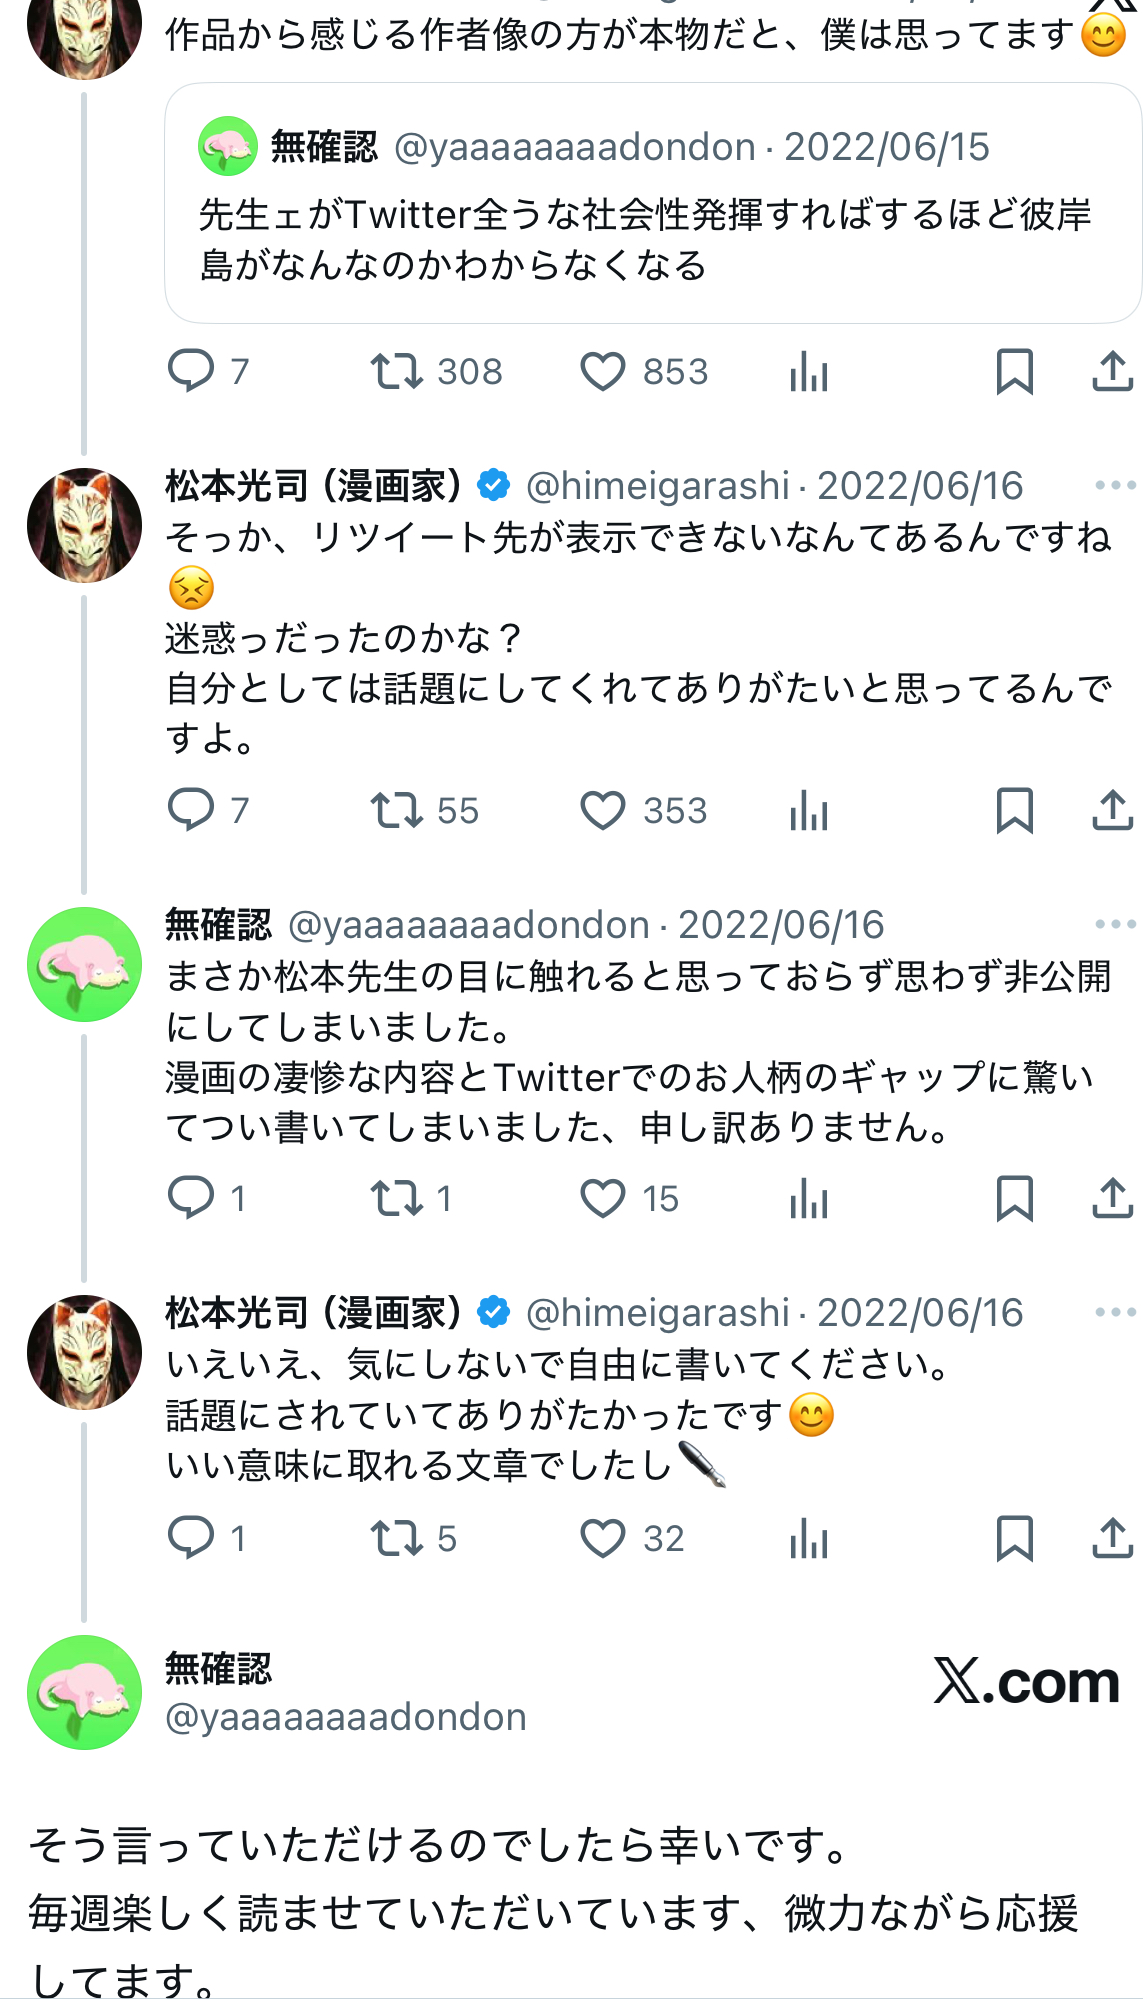Open 松本光司 fox mask avatar on last reply
The image size is (1143, 1999).
84,1352
